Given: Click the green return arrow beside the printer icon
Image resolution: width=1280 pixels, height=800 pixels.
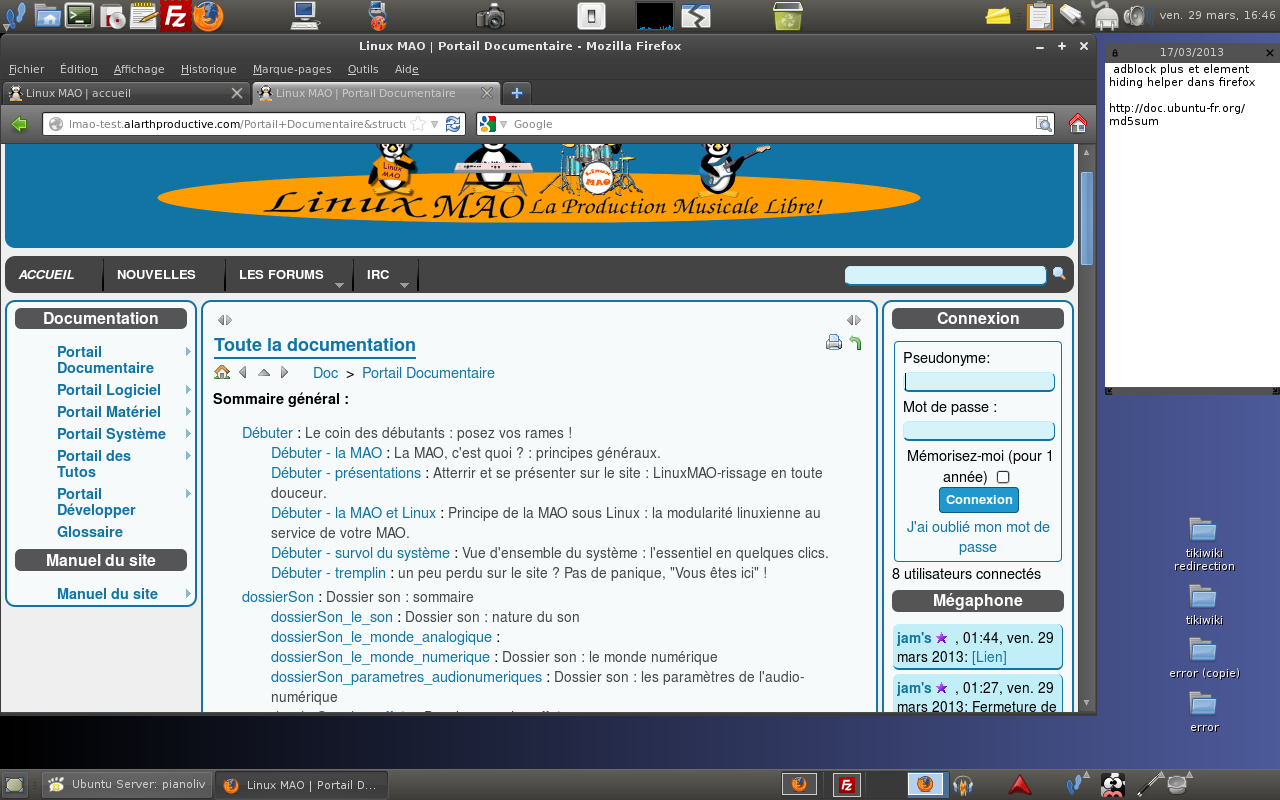Looking at the screenshot, I should tap(855, 343).
